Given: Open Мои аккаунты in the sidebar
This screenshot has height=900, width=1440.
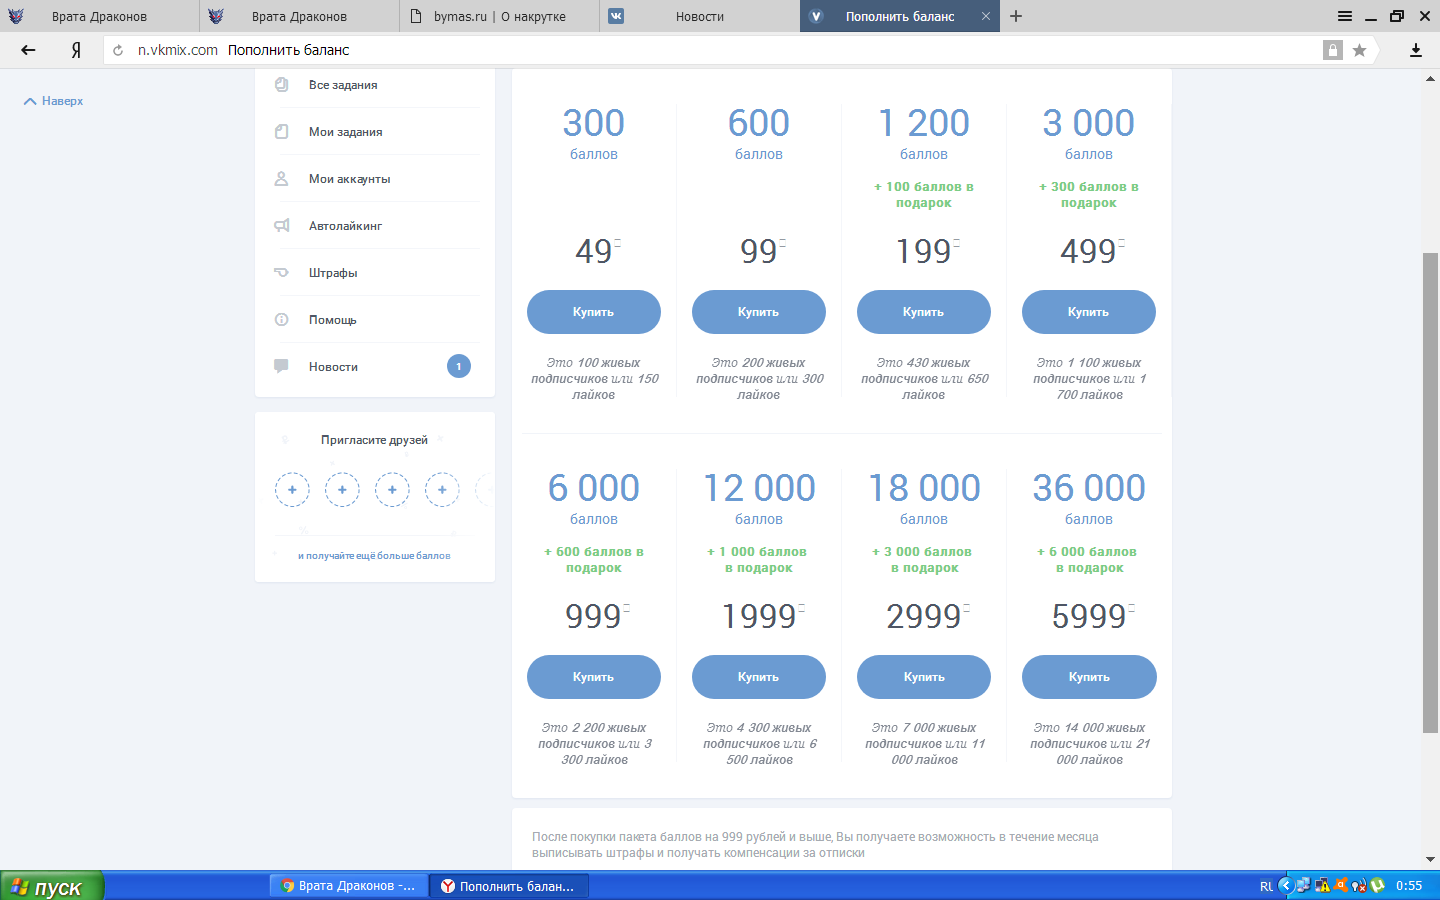Looking at the screenshot, I should [349, 179].
